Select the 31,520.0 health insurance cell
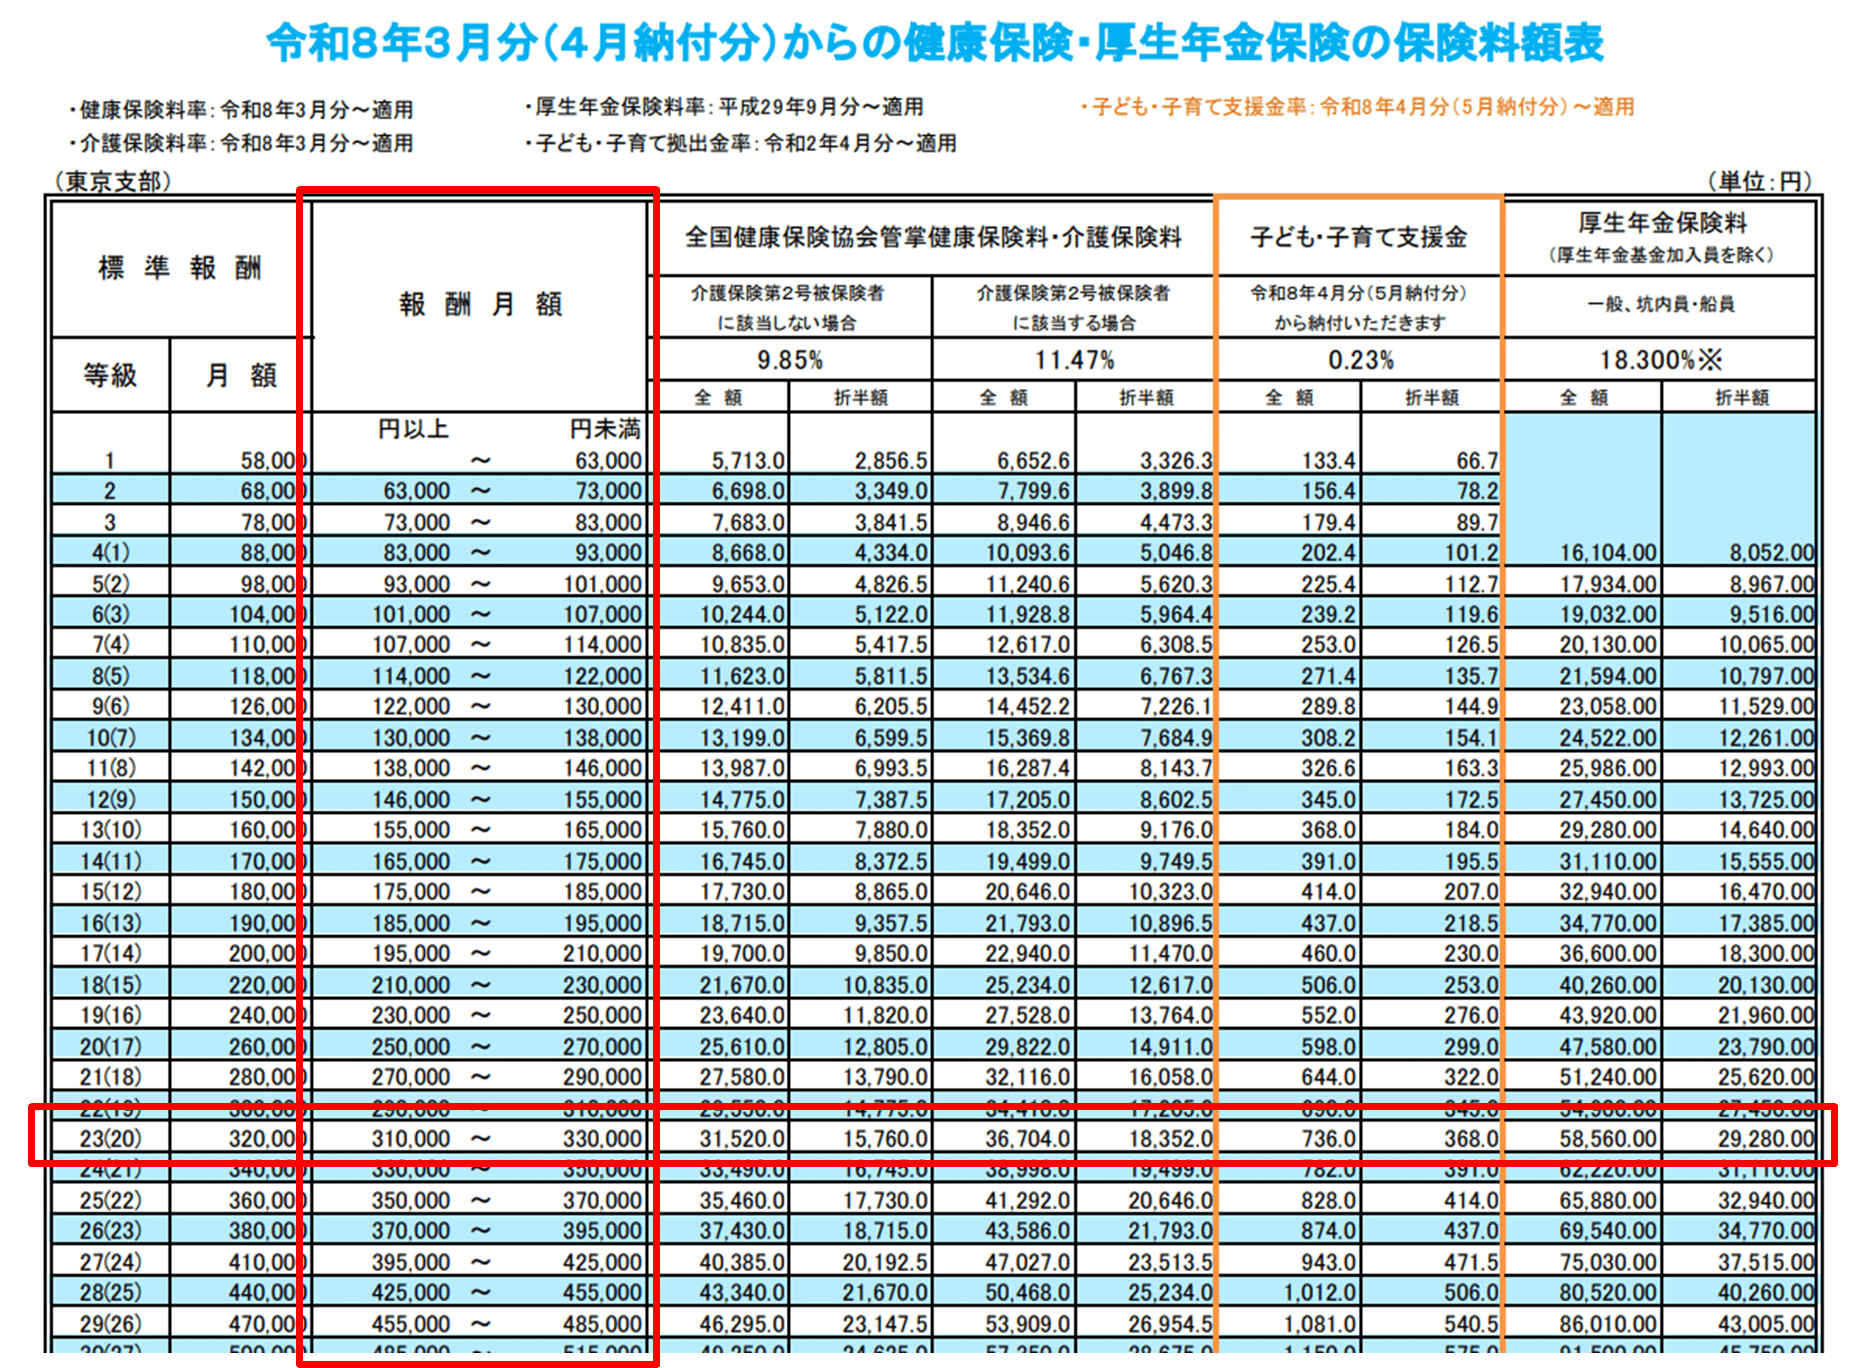Image resolution: width=1866 pixels, height=1368 pixels. (742, 1138)
